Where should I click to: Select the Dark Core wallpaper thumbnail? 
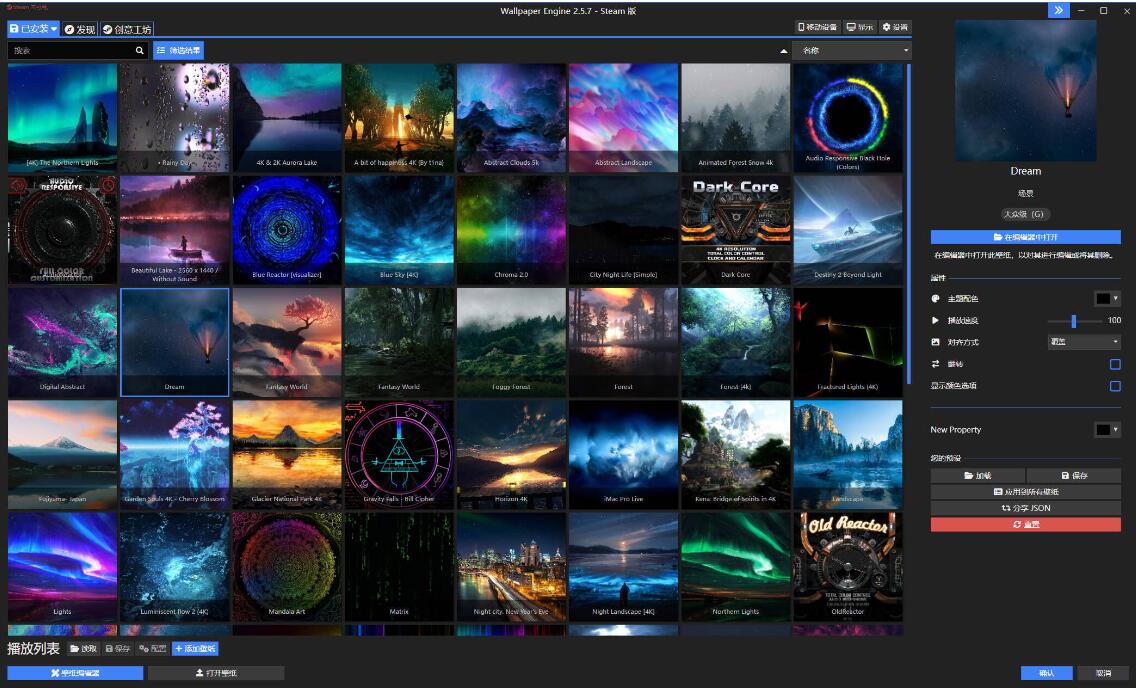[735, 230]
